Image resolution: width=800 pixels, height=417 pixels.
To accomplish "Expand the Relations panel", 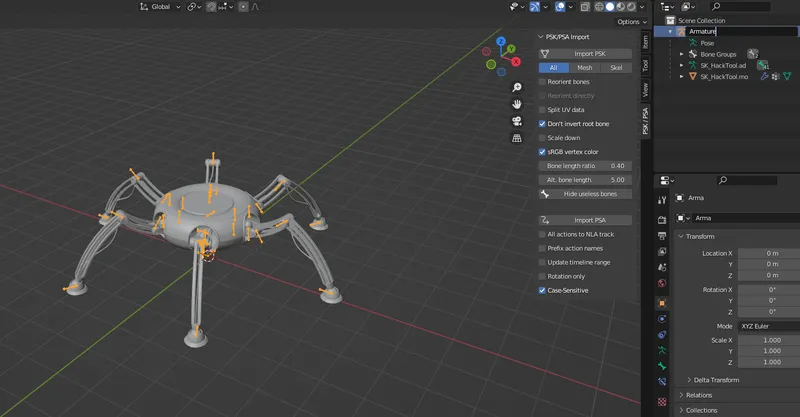I will tap(681, 395).
